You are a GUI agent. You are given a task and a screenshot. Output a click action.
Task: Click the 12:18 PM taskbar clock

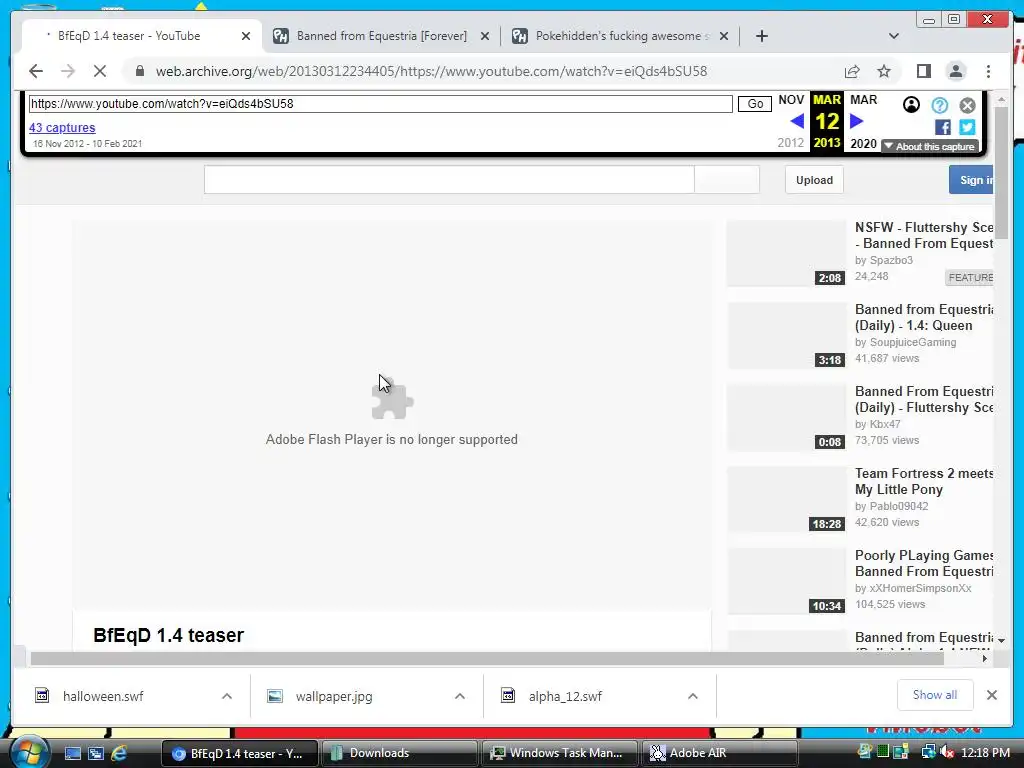(x=985, y=752)
